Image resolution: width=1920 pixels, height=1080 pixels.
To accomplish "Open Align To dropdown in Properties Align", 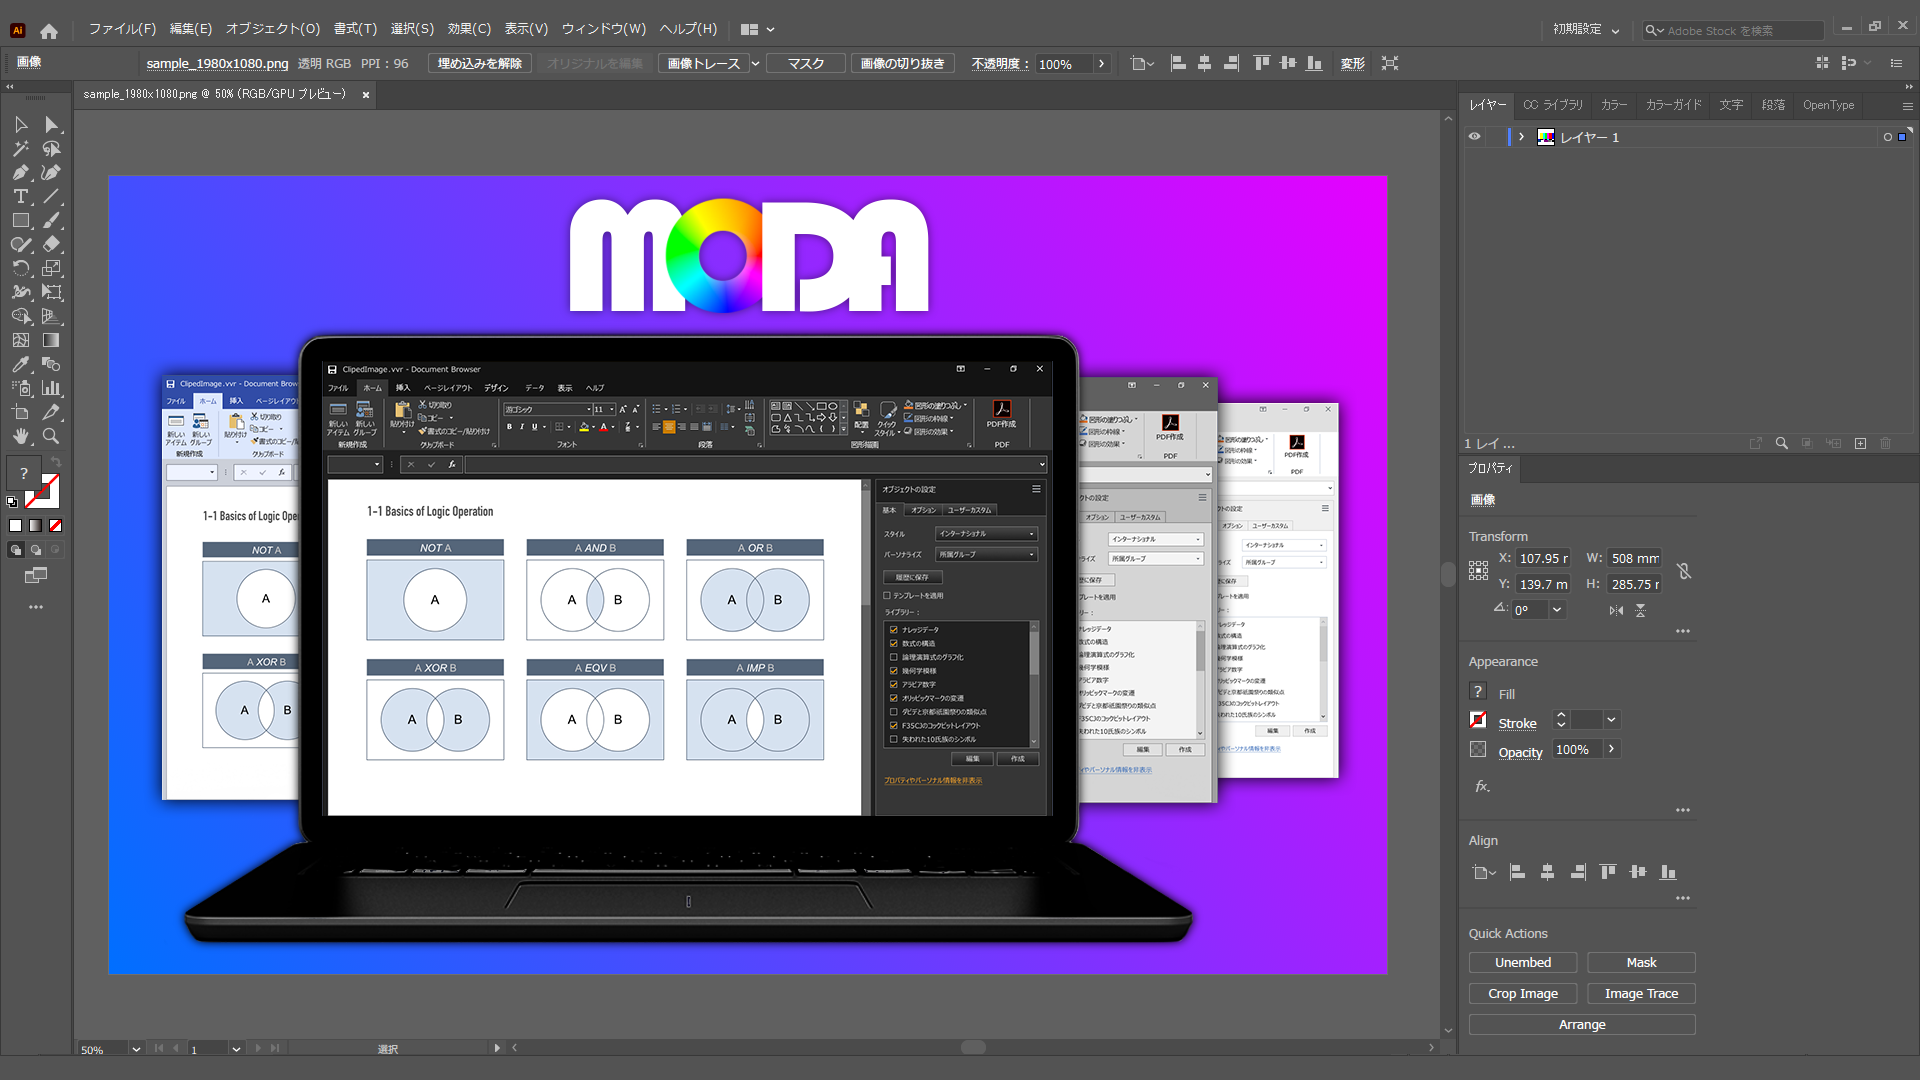I will (x=1484, y=872).
